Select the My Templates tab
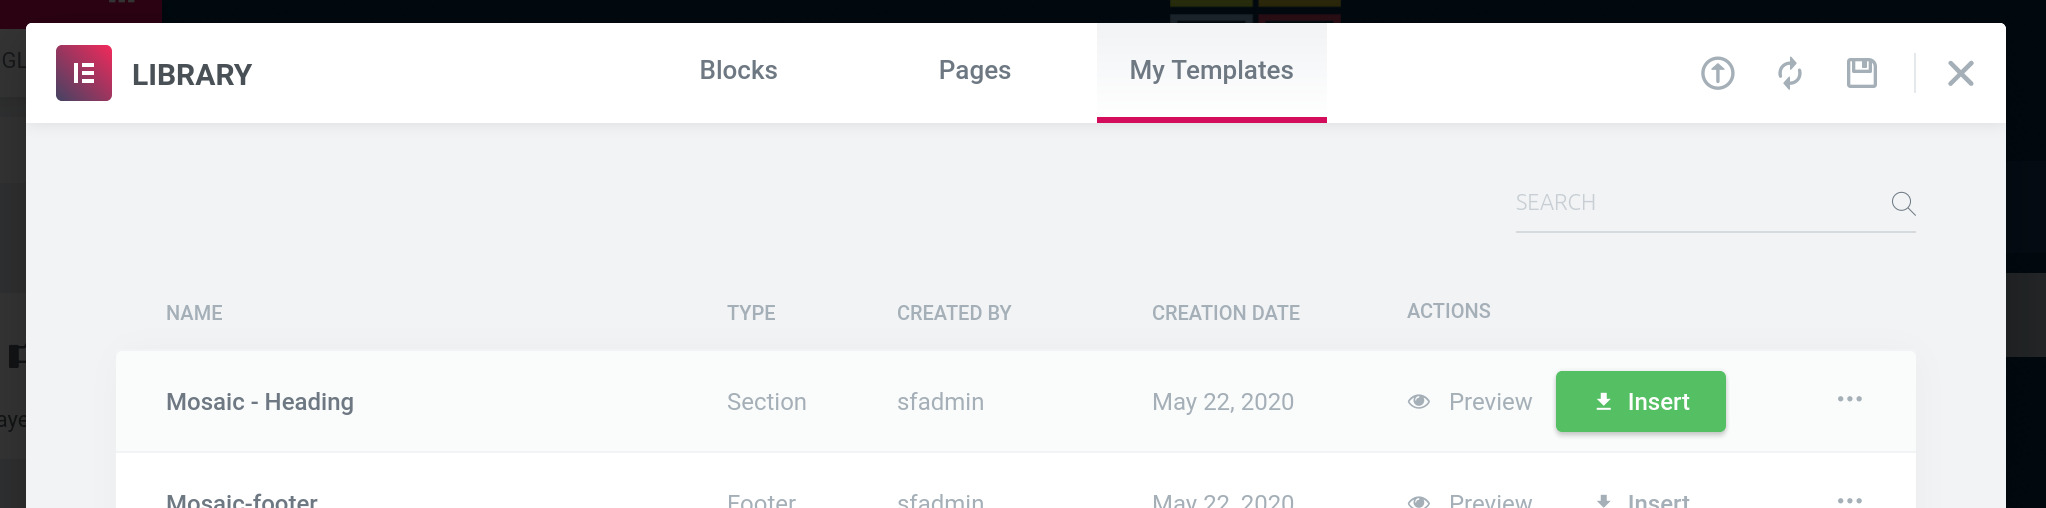The height and width of the screenshot is (508, 2046). pos(1211,71)
